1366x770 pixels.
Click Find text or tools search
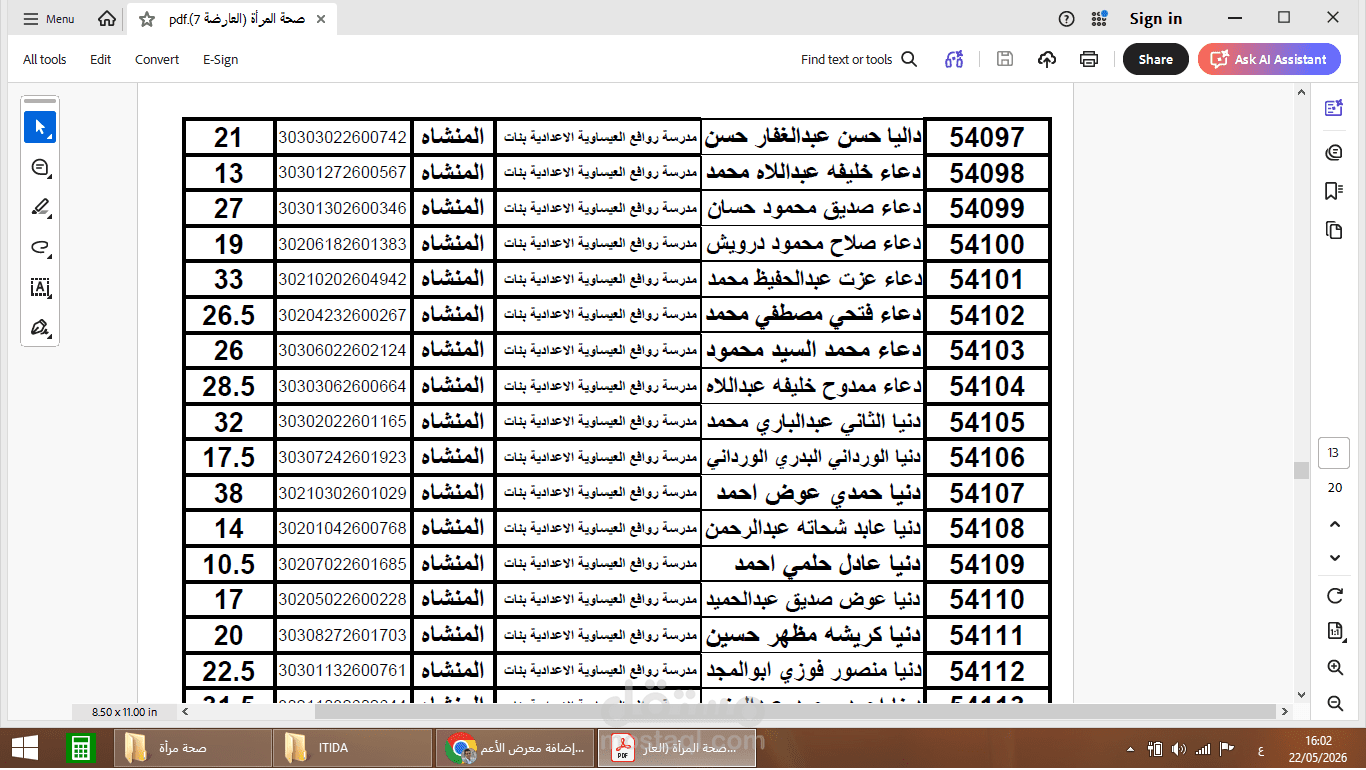click(x=859, y=59)
